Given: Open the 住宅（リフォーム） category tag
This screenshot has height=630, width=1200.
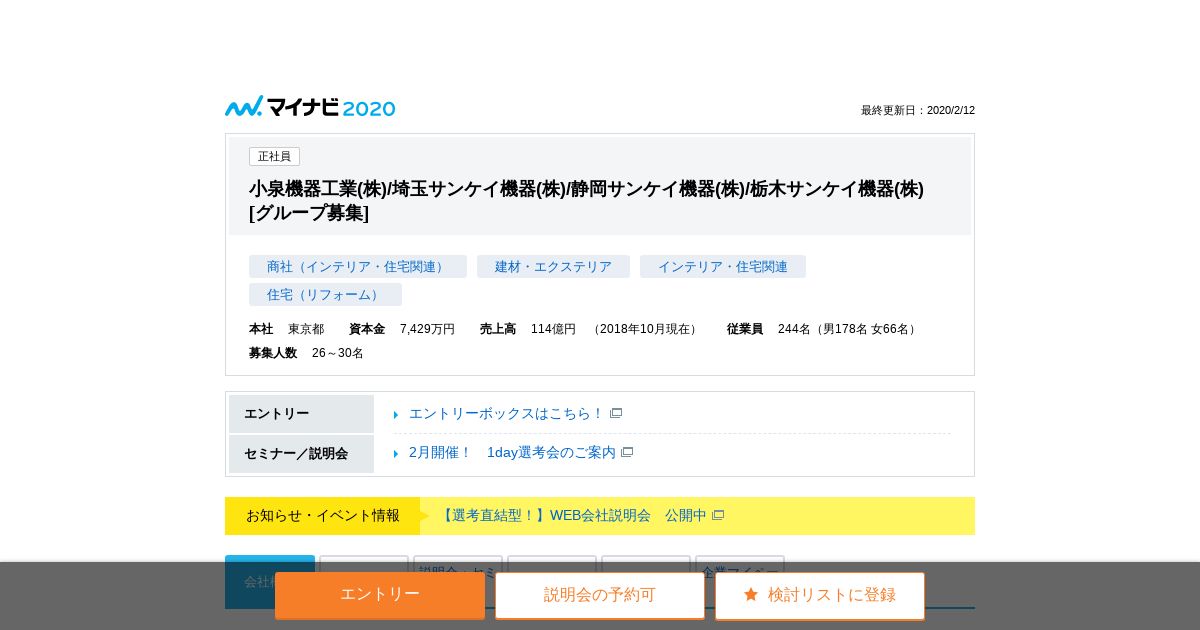Looking at the screenshot, I should tap(325, 295).
